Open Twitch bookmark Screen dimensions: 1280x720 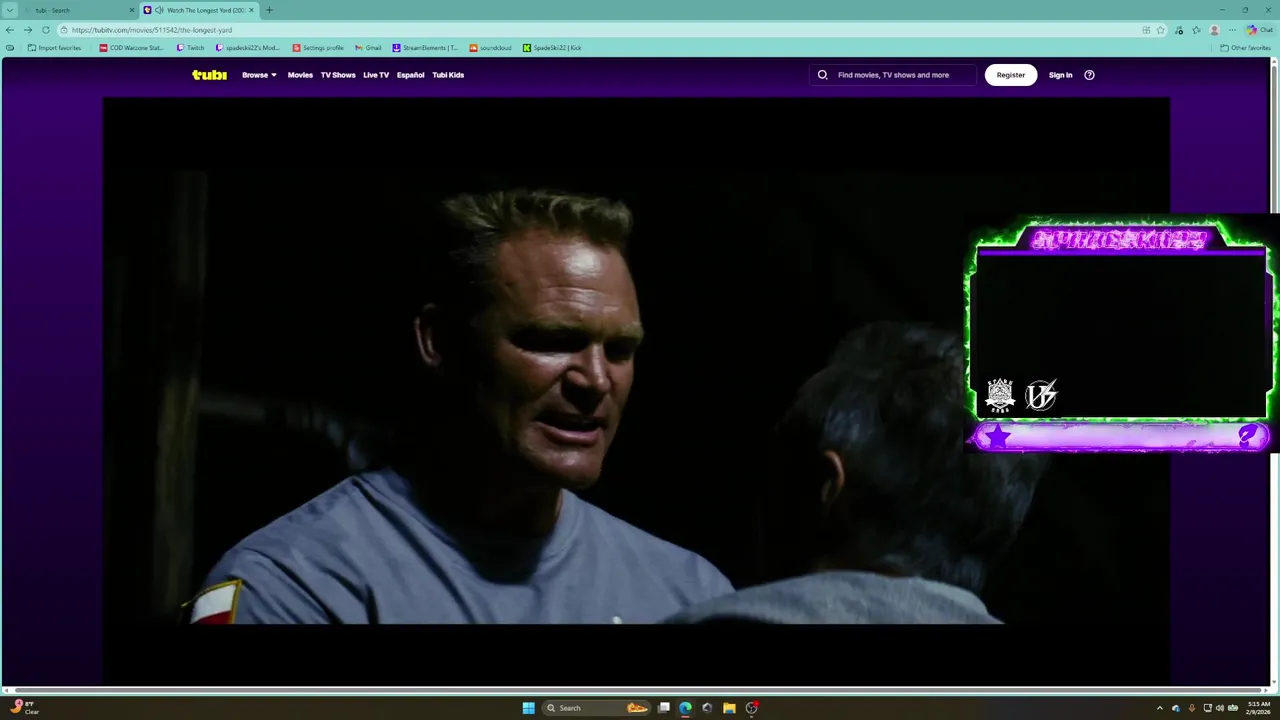click(190, 48)
